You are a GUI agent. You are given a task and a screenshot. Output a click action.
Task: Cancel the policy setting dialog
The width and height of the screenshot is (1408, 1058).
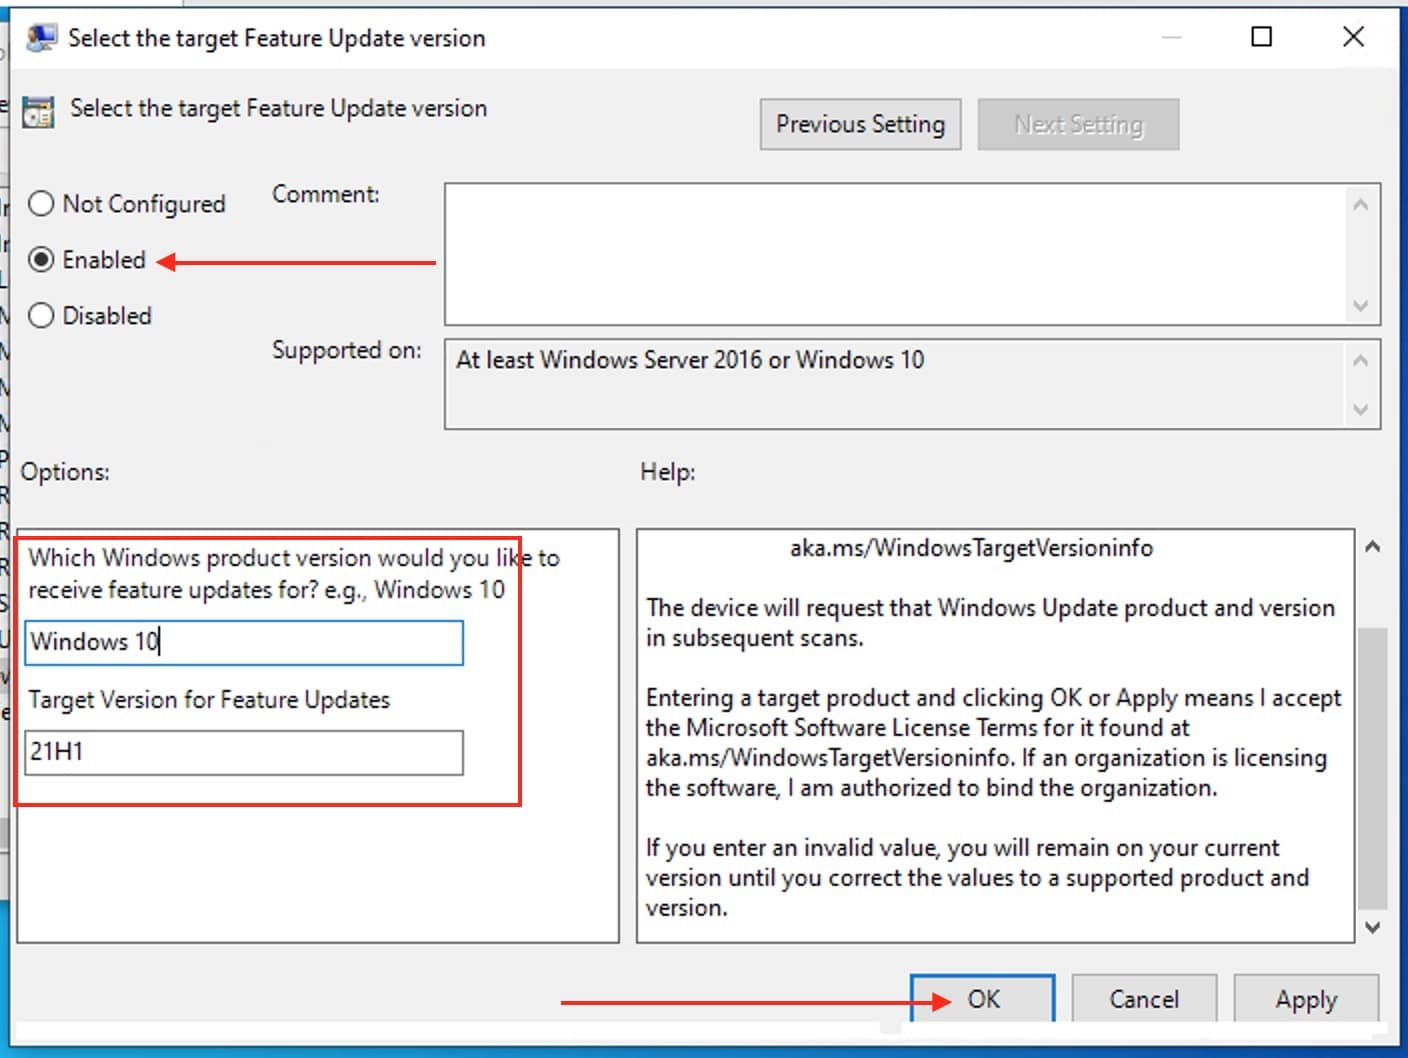pos(1144,999)
